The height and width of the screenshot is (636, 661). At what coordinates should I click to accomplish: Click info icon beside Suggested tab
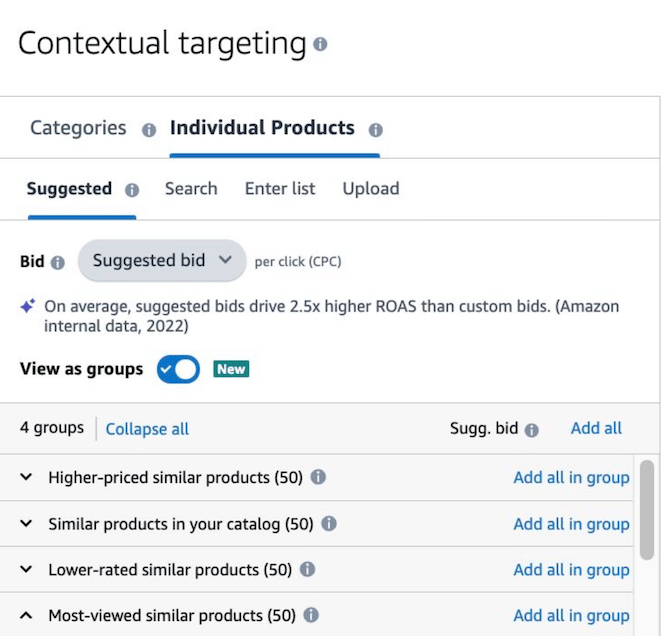(131, 190)
